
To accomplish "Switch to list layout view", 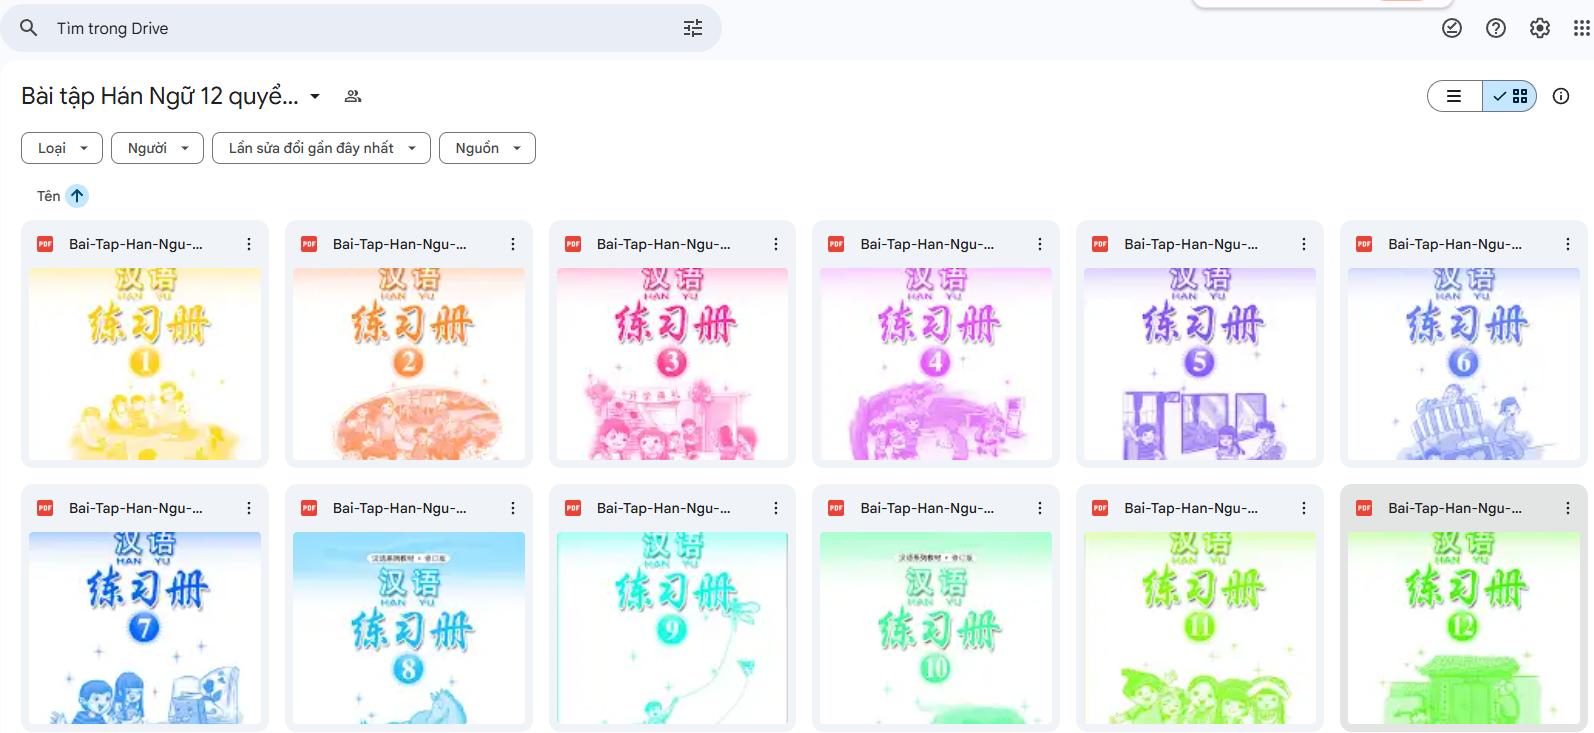I will click(1454, 96).
